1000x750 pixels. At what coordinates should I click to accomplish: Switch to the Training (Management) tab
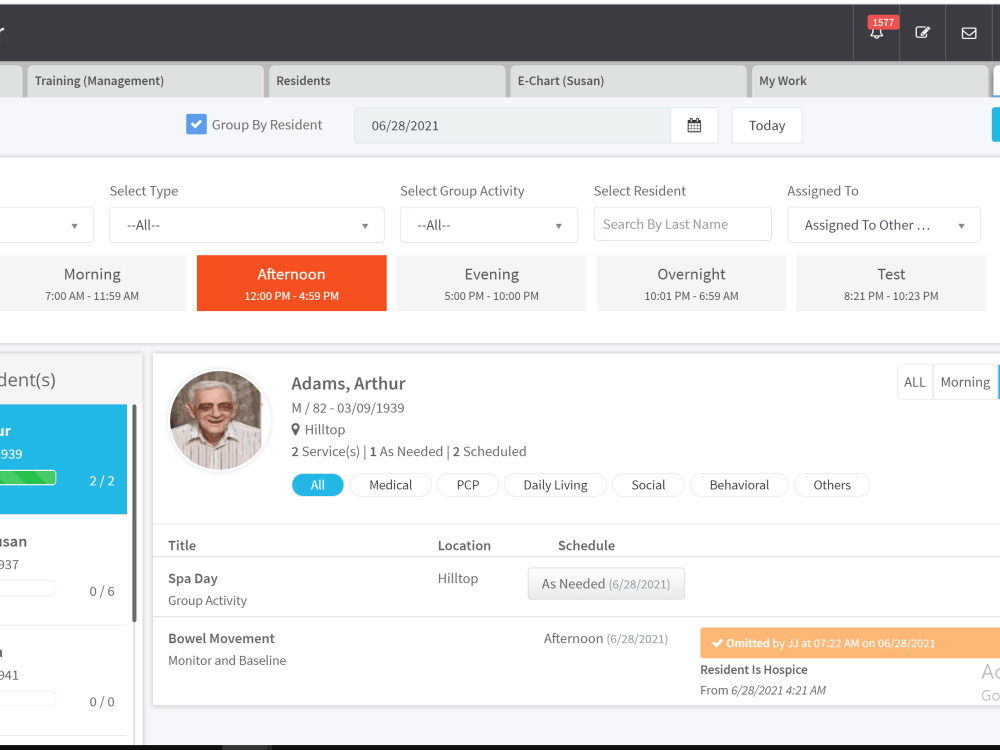pos(144,81)
